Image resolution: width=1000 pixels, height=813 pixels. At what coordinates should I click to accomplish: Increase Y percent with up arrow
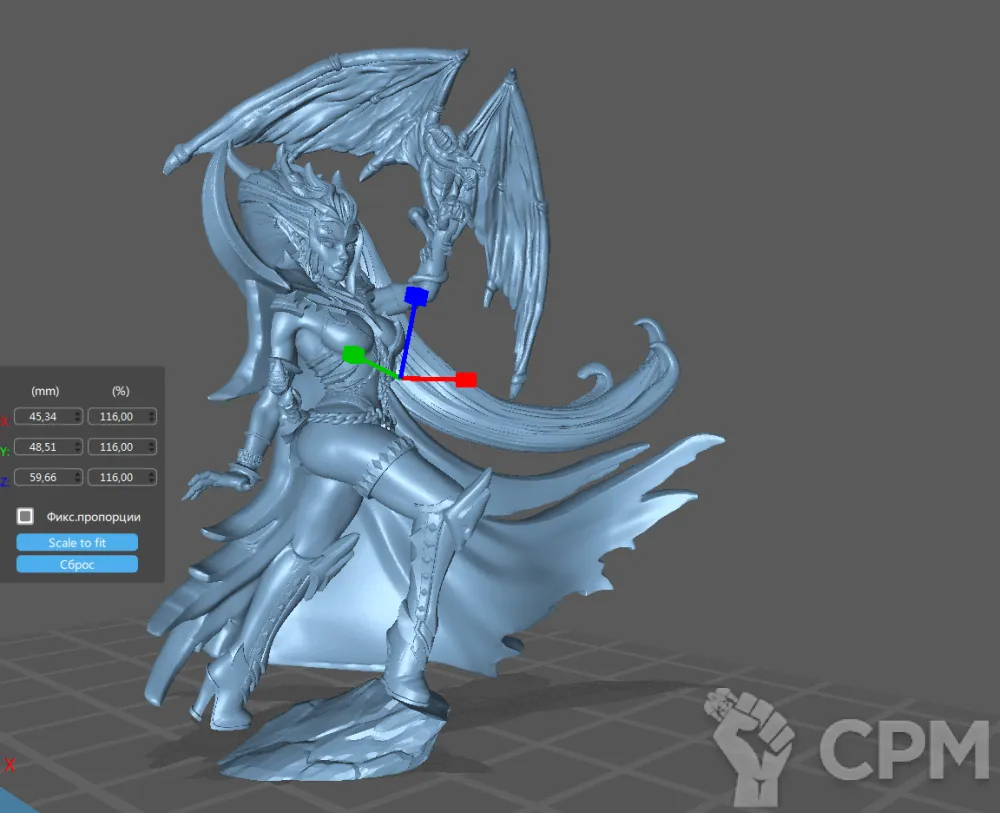tap(151, 443)
